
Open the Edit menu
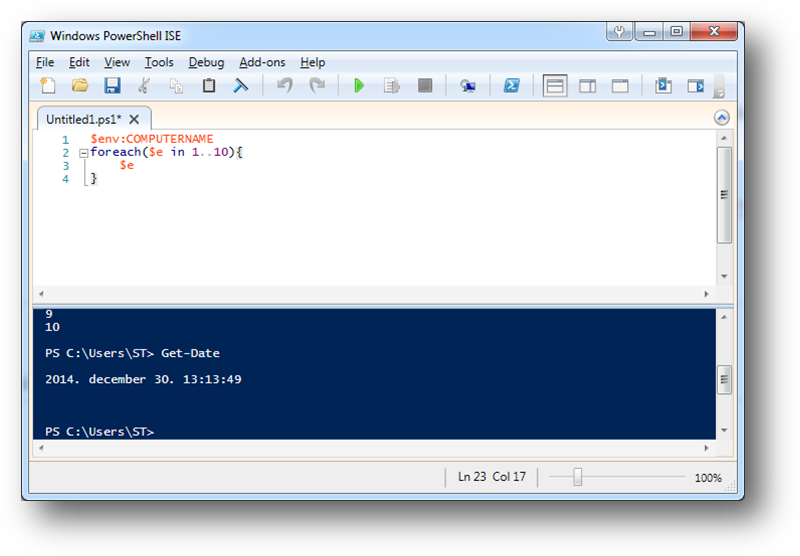[79, 62]
